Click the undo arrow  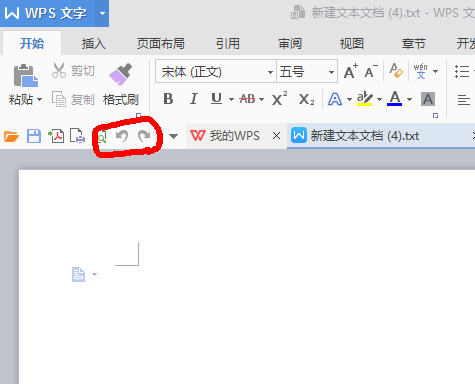122,136
